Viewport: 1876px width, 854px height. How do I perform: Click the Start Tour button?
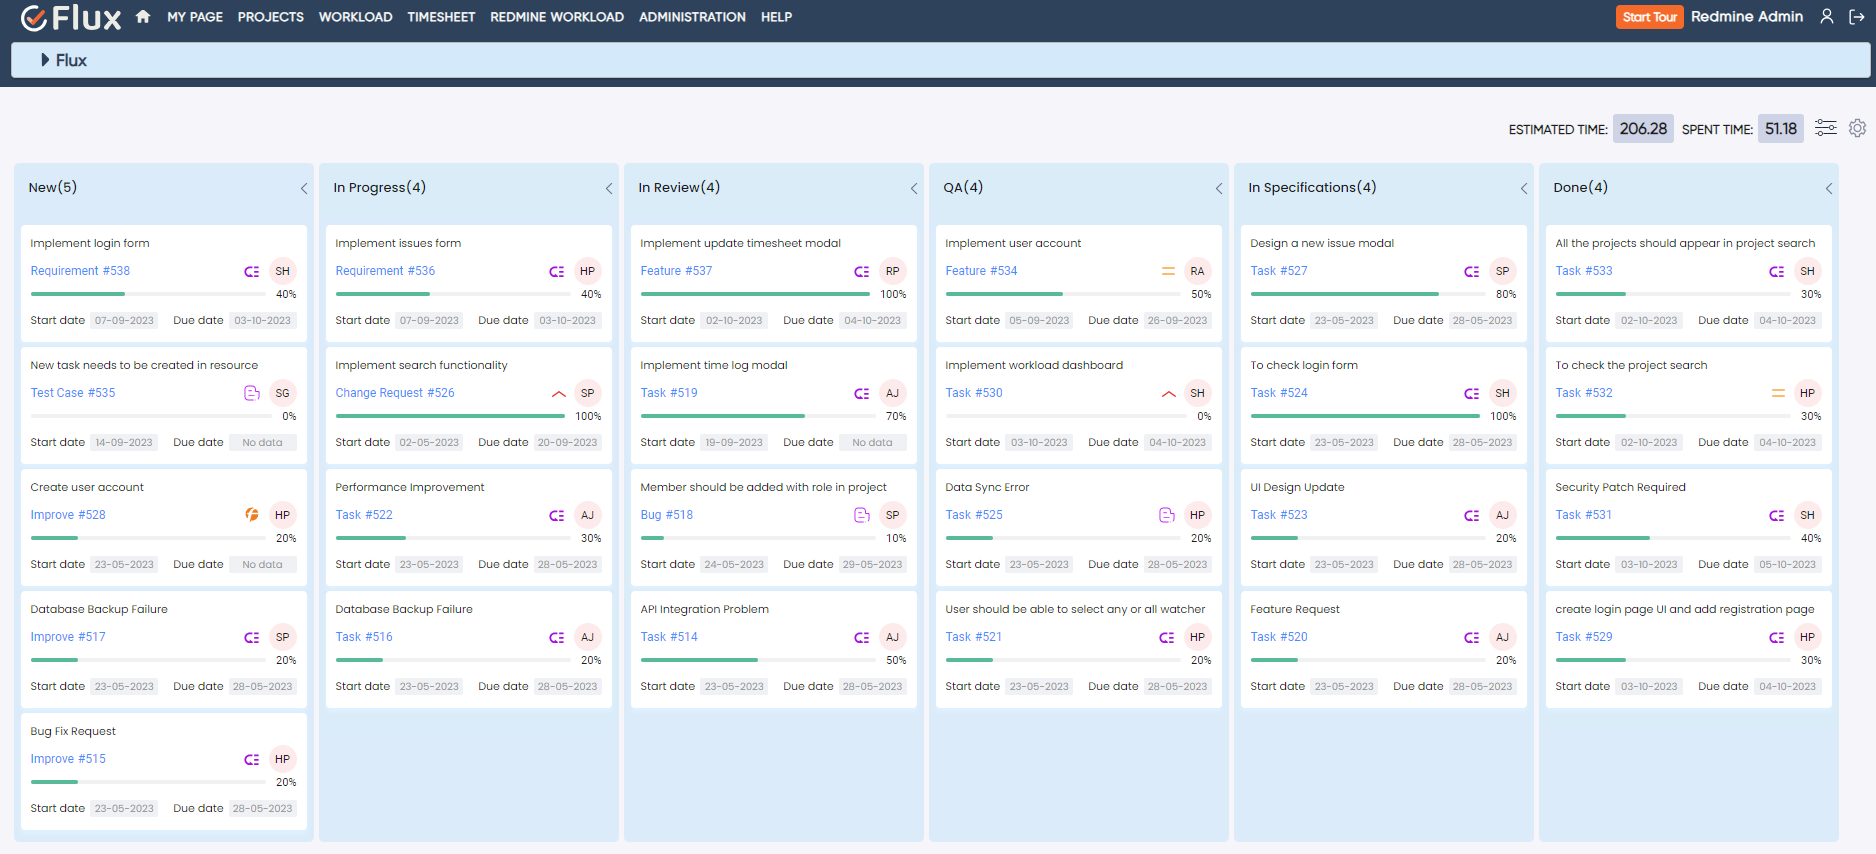pos(1649,17)
